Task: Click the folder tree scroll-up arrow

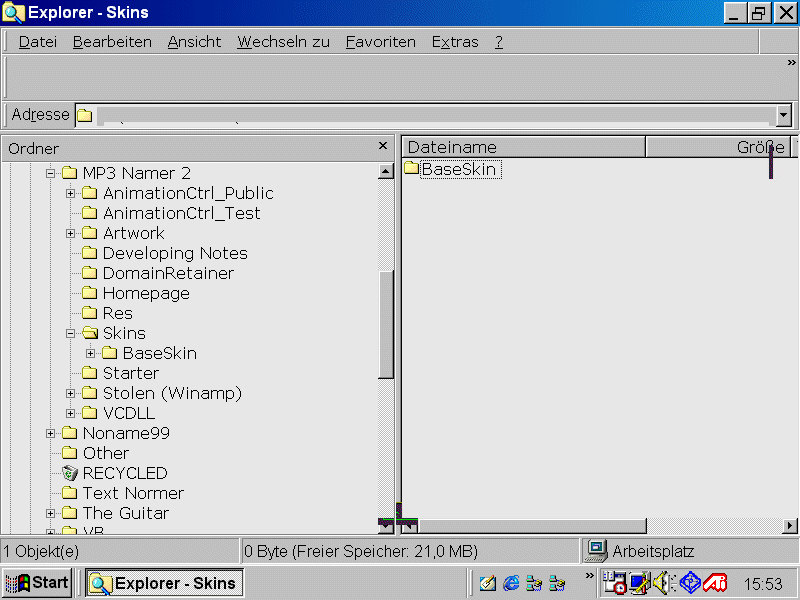Action: point(386,172)
